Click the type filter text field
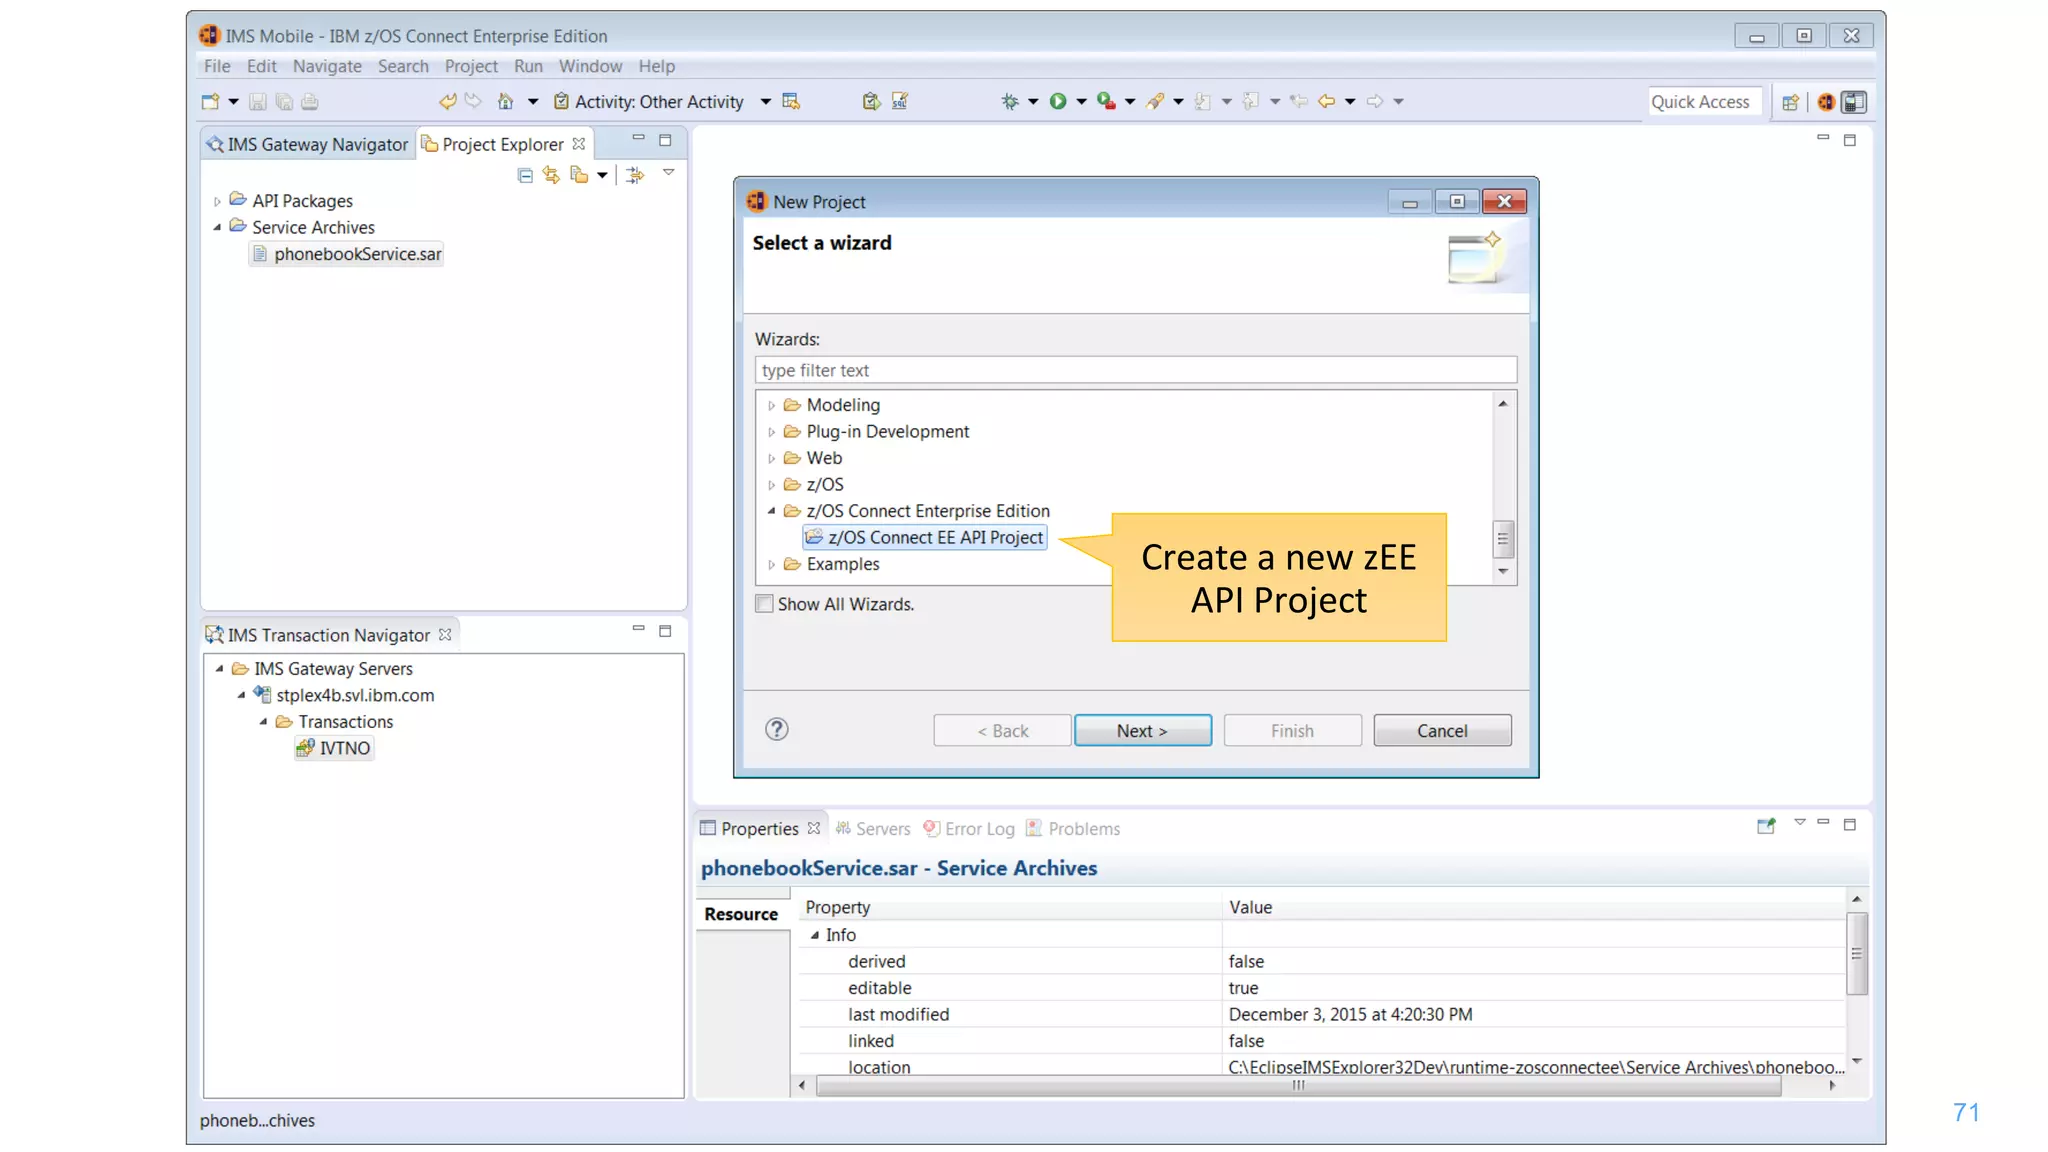This screenshot has height=1152, width=2048. (1135, 370)
